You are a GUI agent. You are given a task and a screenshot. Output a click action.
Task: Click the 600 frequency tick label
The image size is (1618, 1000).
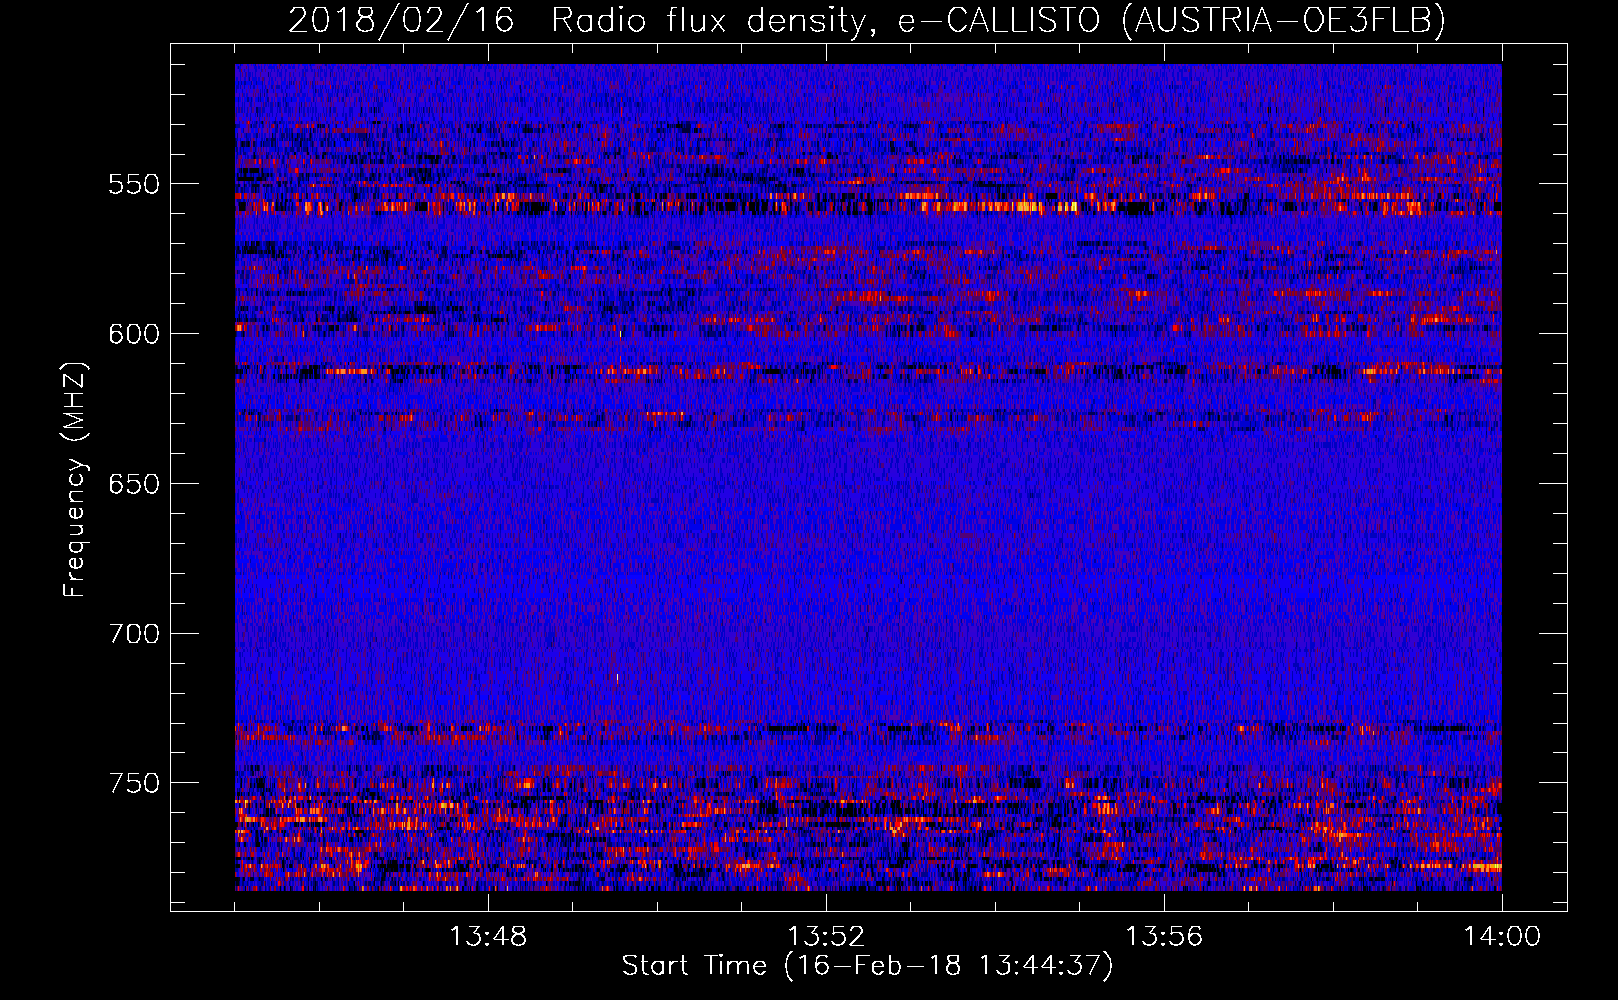coord(135,334)
